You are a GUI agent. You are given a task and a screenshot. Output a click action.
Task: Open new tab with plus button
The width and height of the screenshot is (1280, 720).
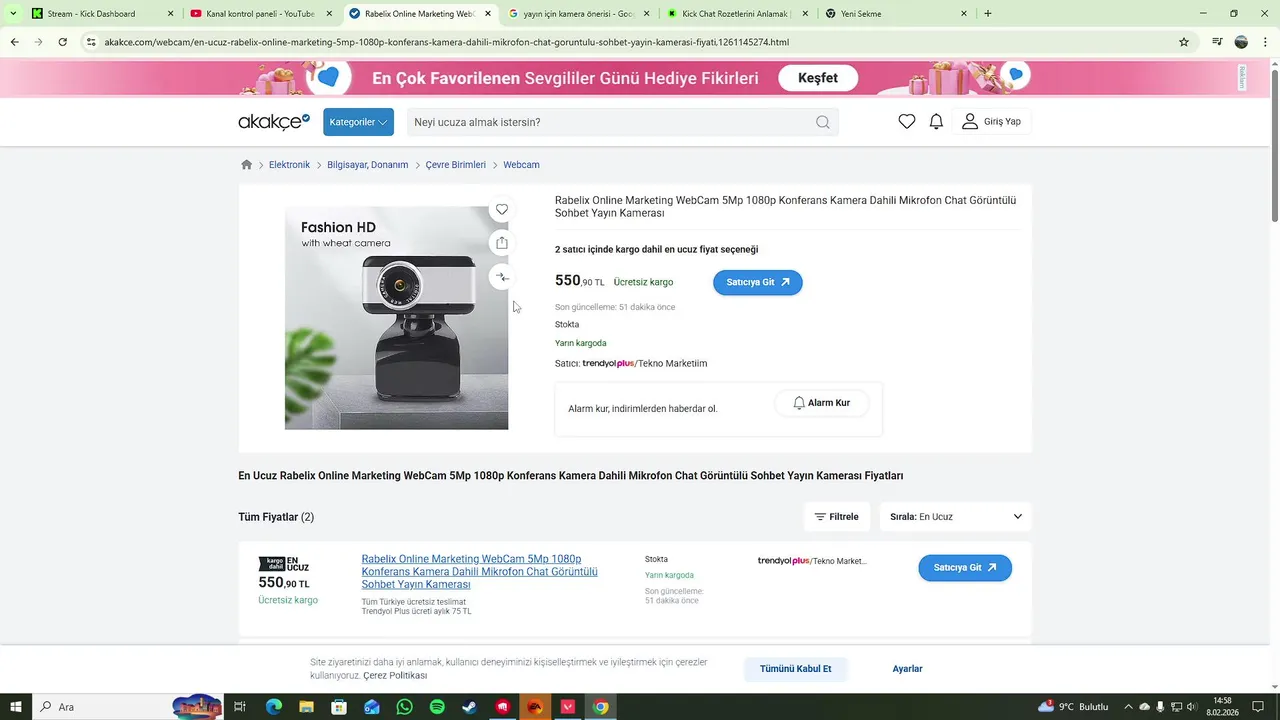coord(988,14)
